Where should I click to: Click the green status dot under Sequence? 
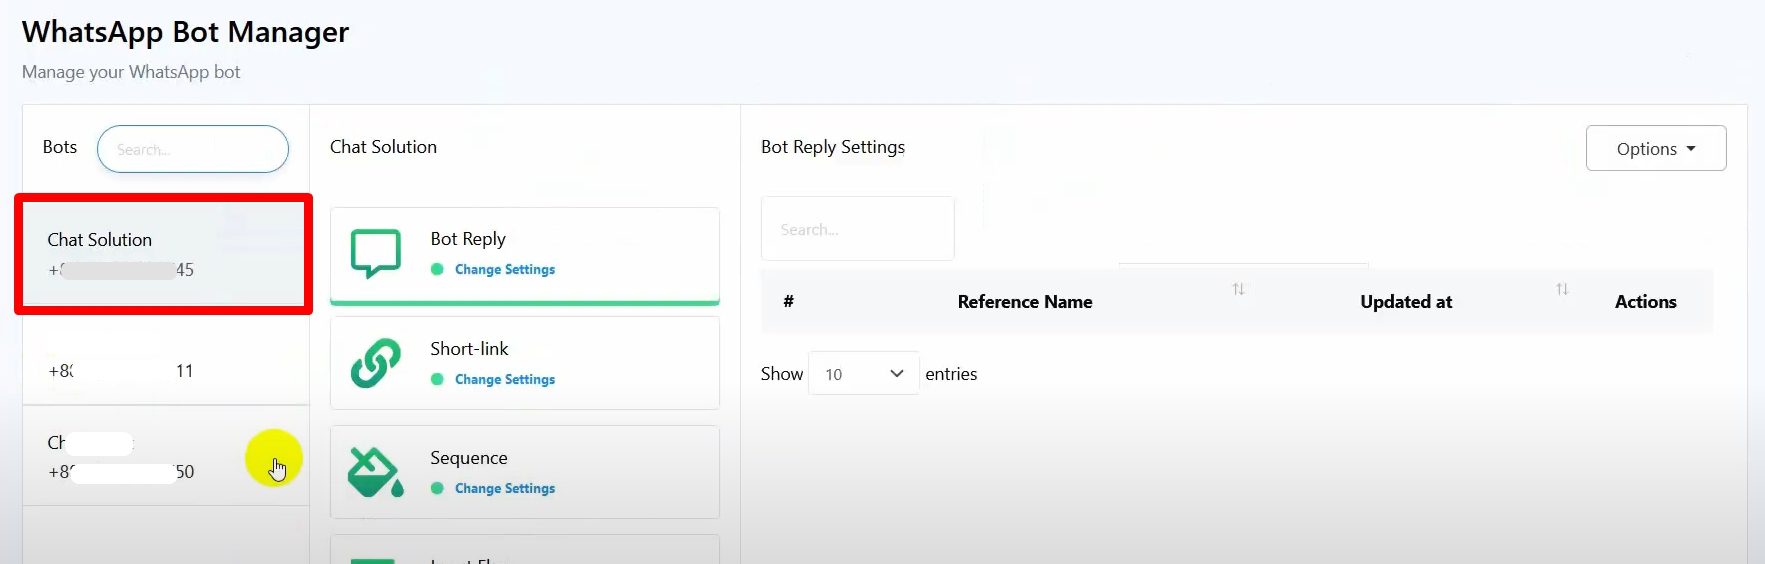[437, 488]
